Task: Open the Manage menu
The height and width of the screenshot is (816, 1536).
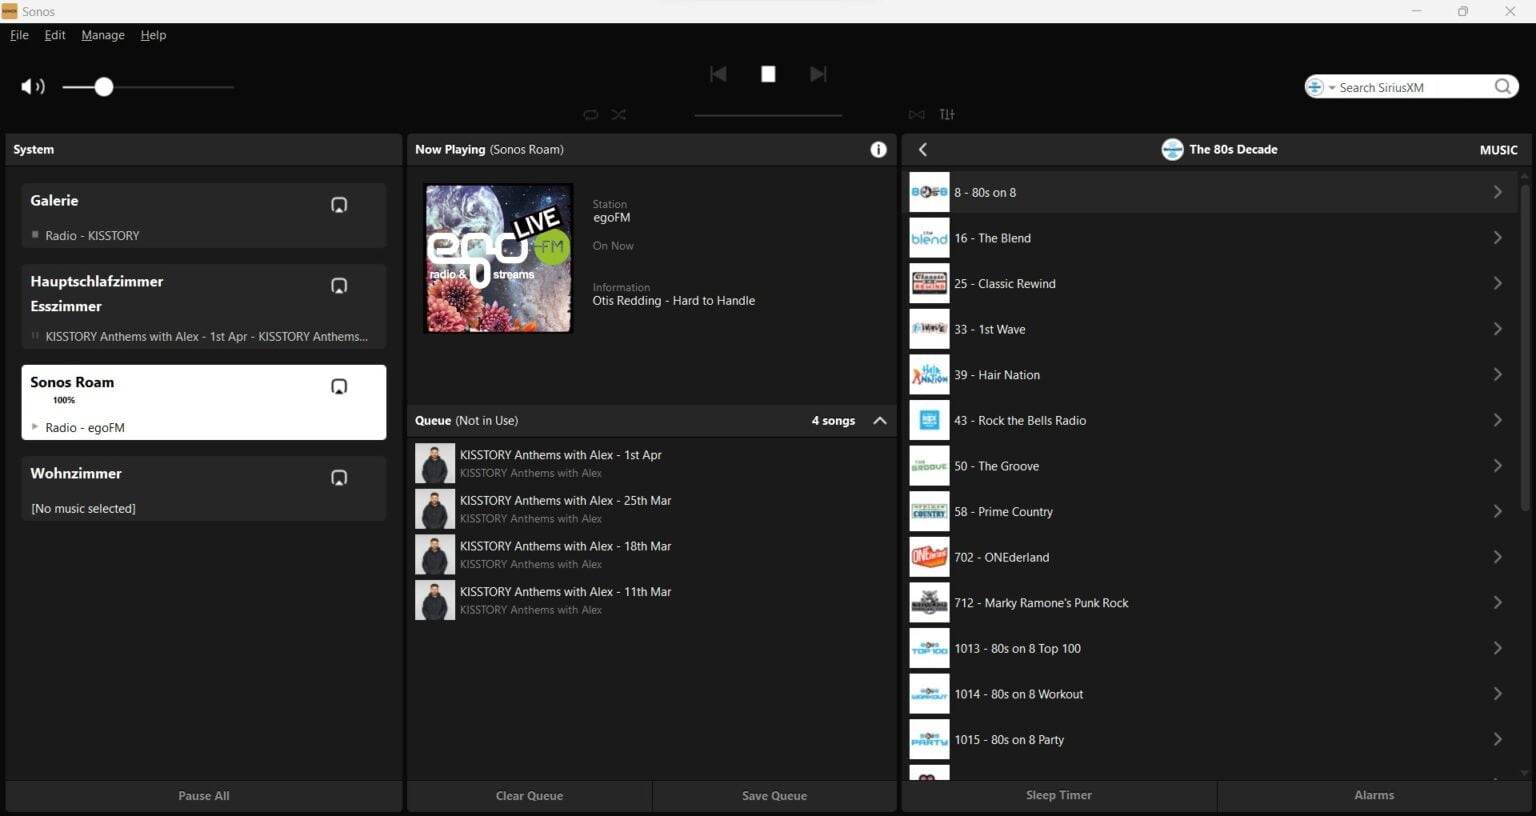Action: pyautogui.click(x=102, y=35)
